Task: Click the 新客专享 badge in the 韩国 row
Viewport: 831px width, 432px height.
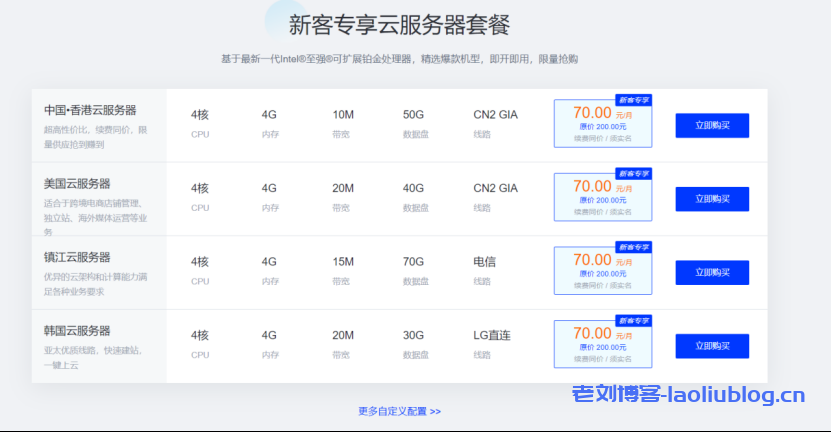Action: (633, 320)
